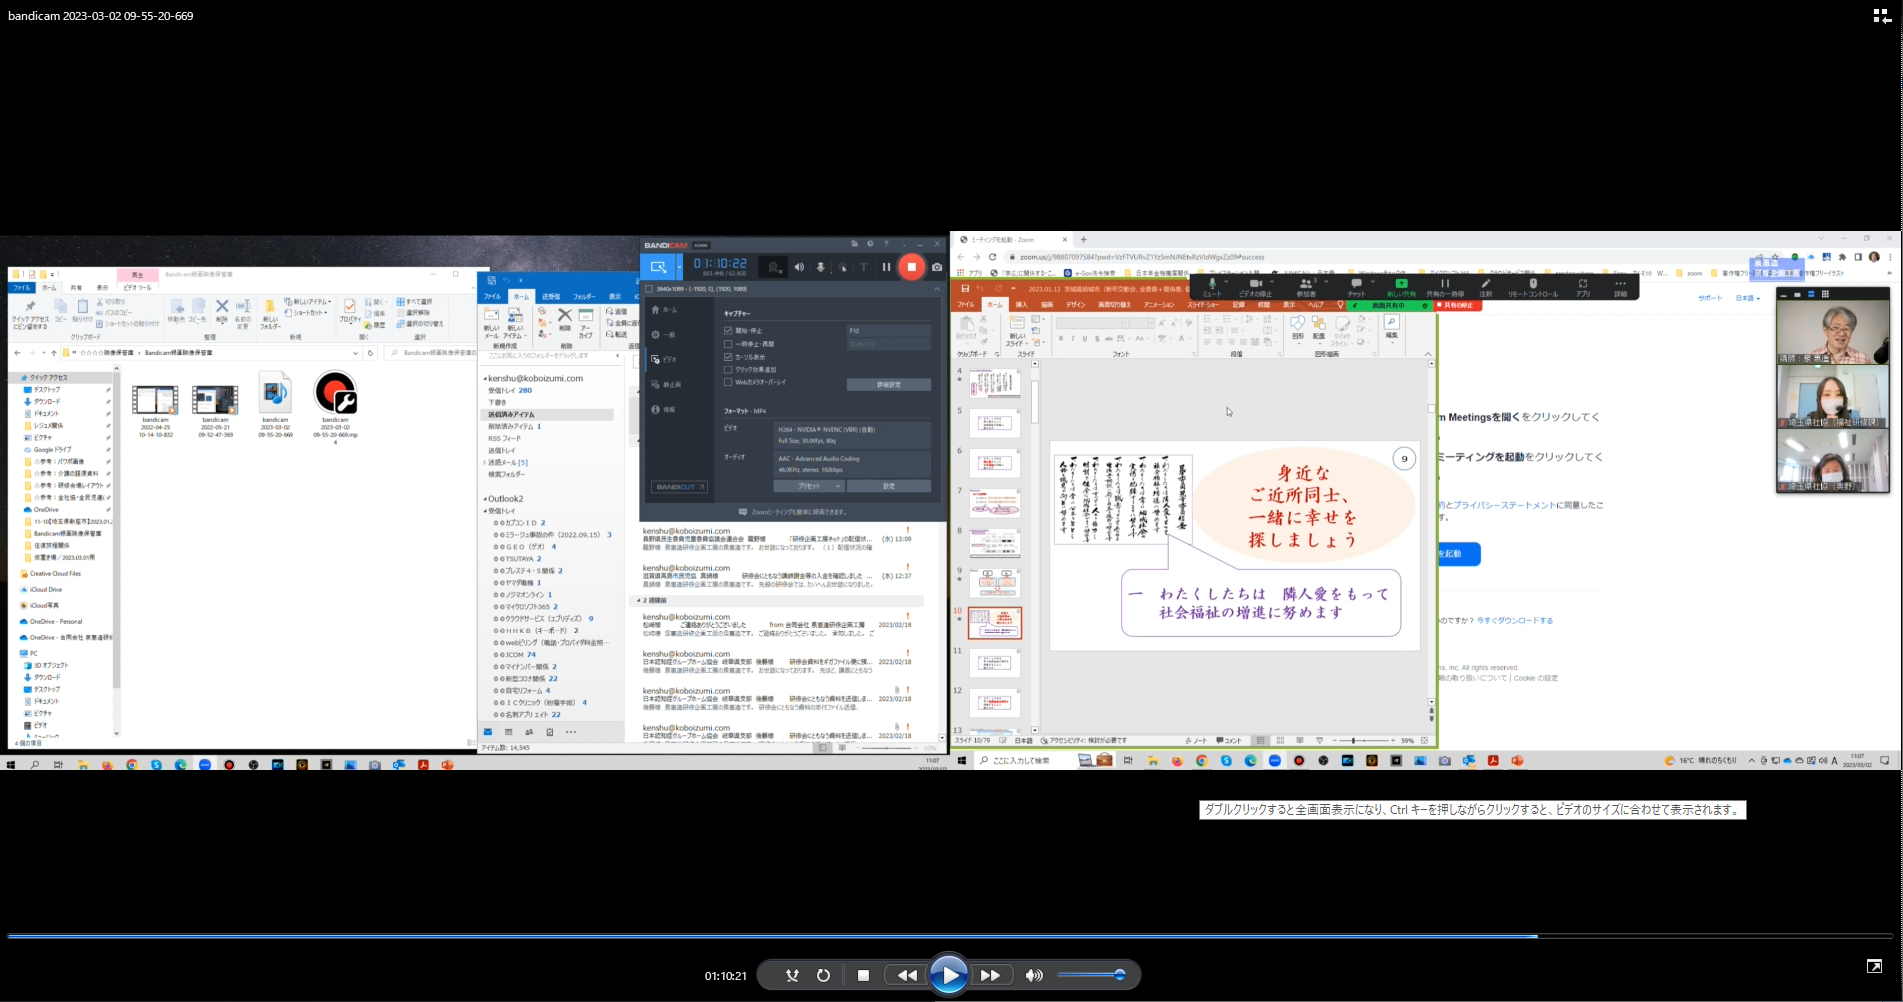The width and height of the screenshot is (1903, 1002).
Task: Enable クリック効果追加 checkbox
Action: (728, 369)
